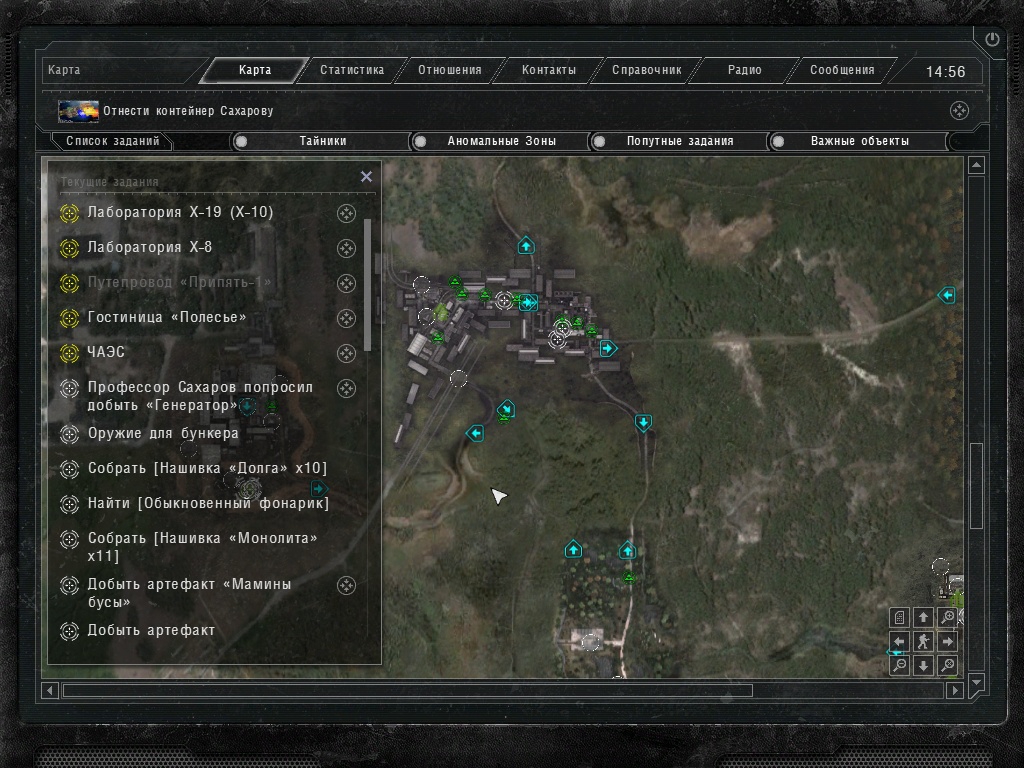Click map vertical scrollbar up arrow
1024x768 pixels.
tap(976, 165)
